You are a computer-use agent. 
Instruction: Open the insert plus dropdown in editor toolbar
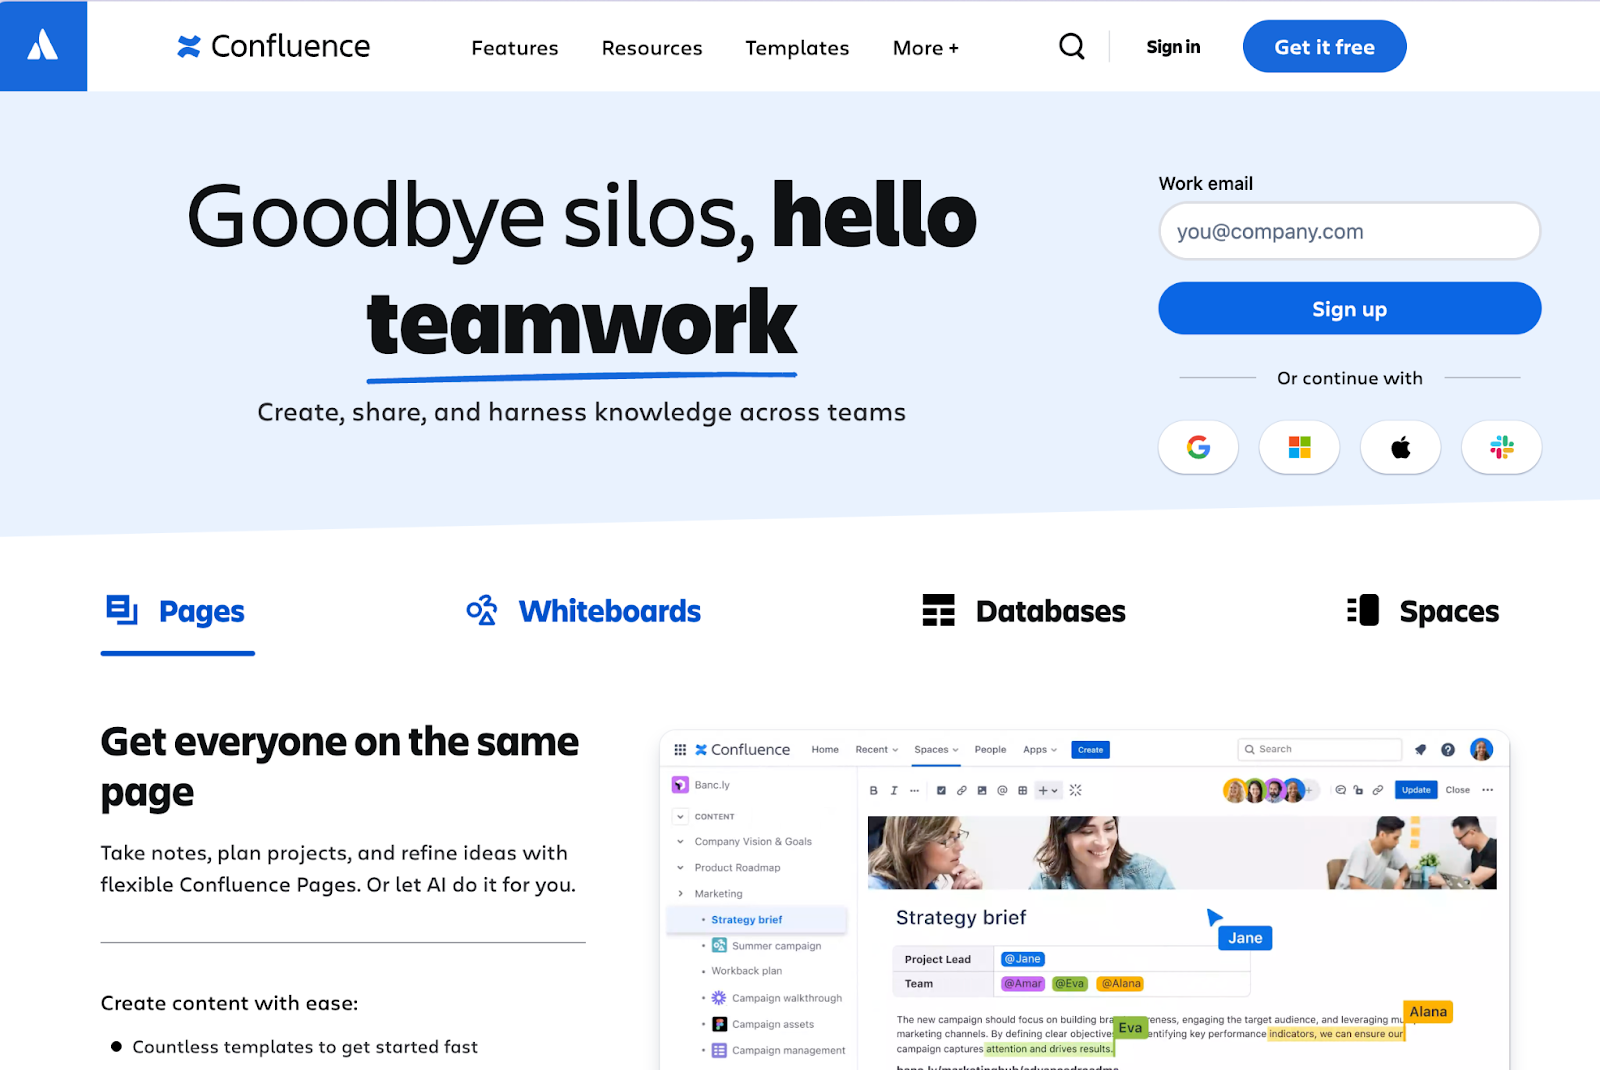pos(1047,790)
